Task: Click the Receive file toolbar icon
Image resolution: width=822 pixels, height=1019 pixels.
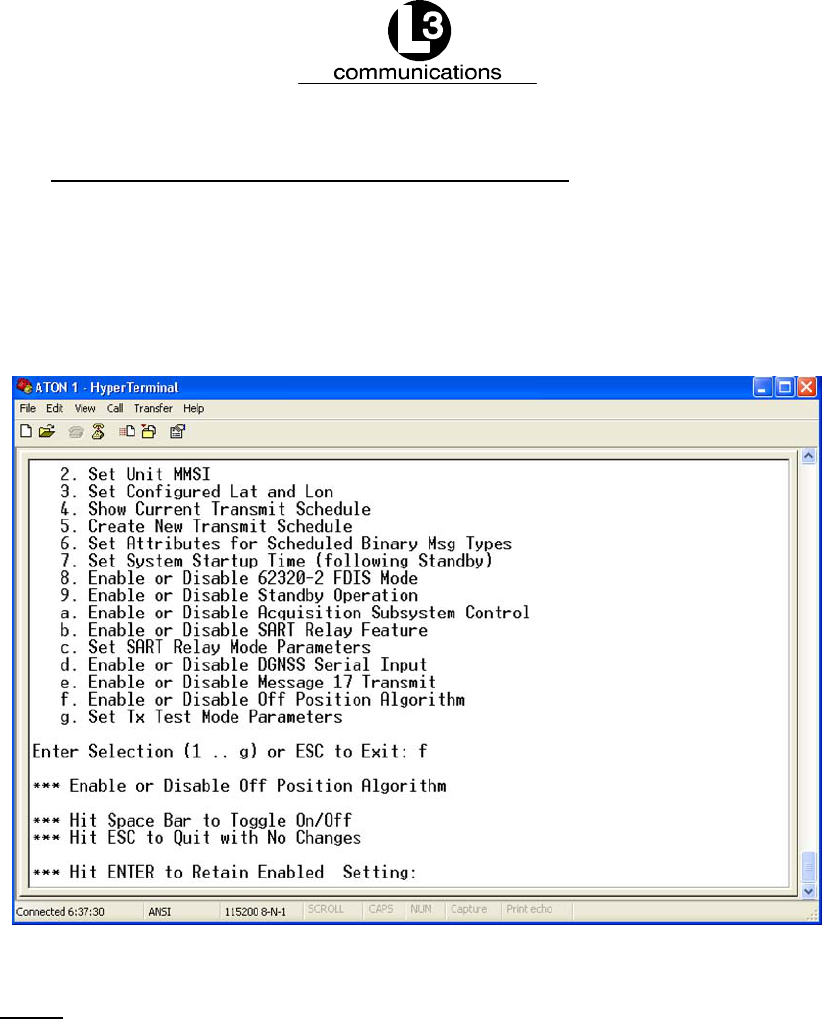Action: pos(149,432)
